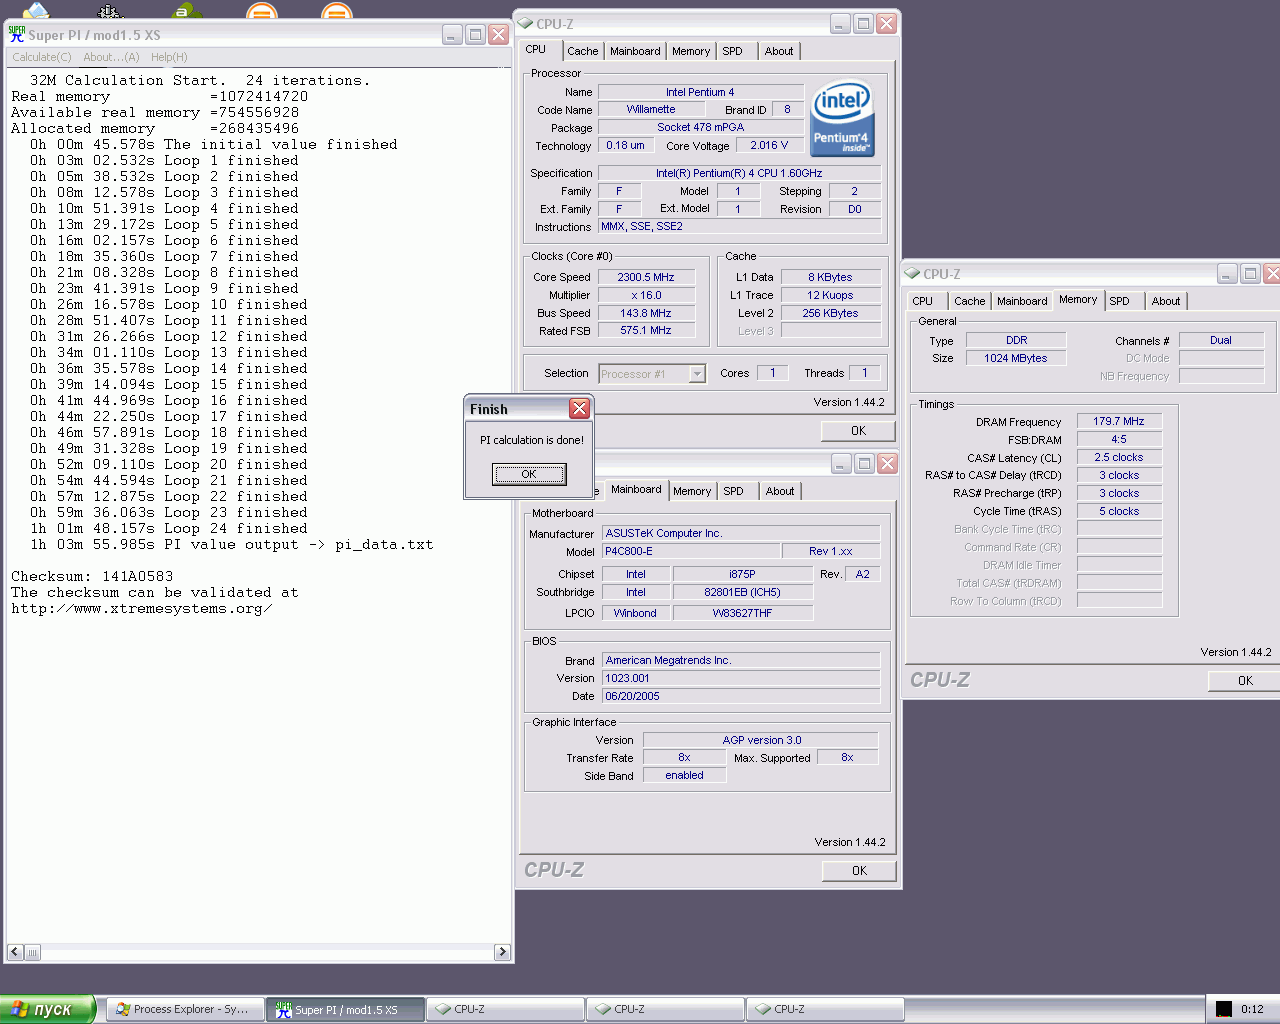Minimize the top CPU-Z window
Viewport: 1280px width, 1024px height.
840,23
